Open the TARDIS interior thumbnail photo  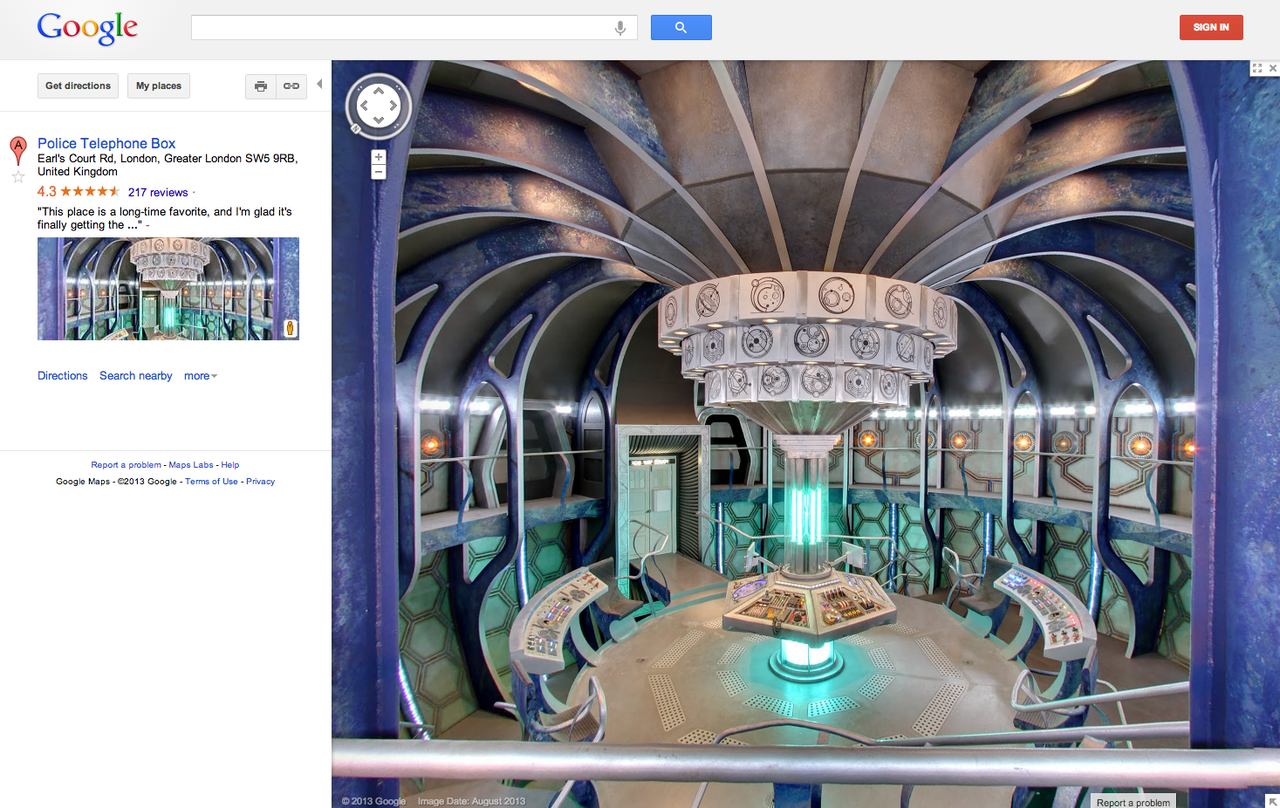tap(168, 288)
